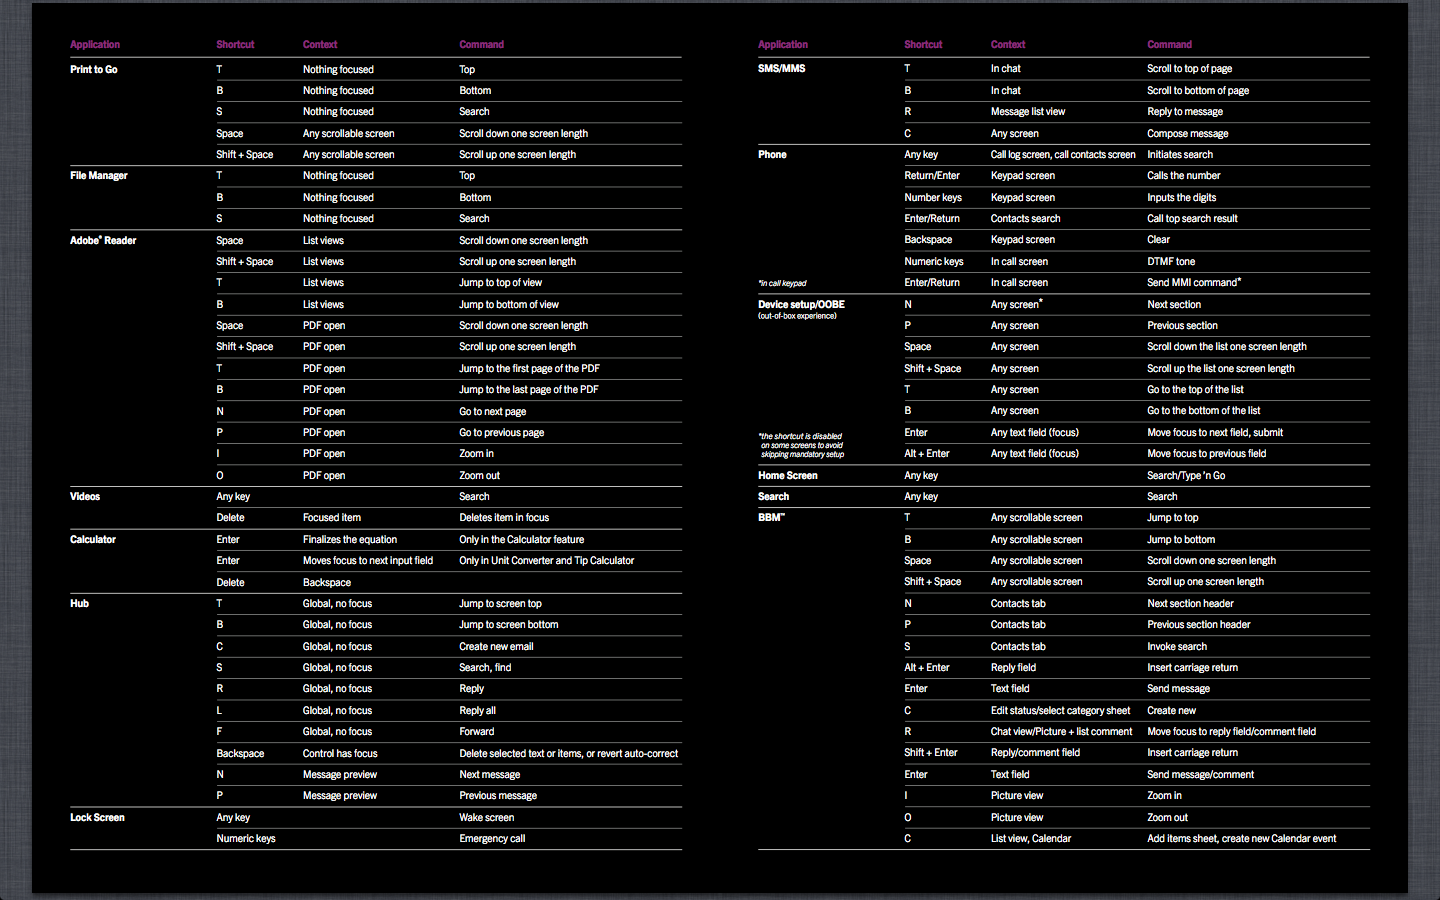Click the 'Lock Screen' application label
Screen dimensions: 1440x900
97,818
